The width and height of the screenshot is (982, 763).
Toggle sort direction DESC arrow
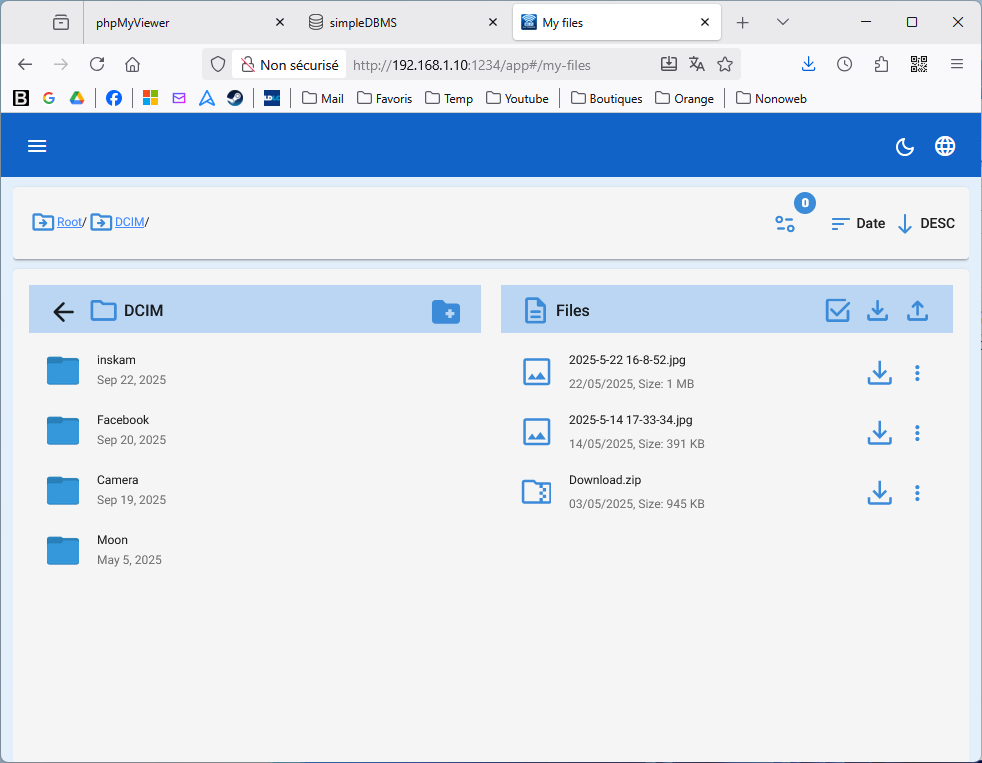[905, 224]
